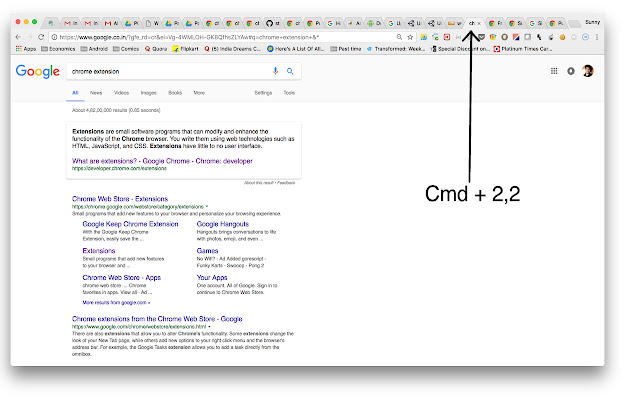Click the blue search magnifier button
Screen dimensions: 640x400
tap(290, 71)
